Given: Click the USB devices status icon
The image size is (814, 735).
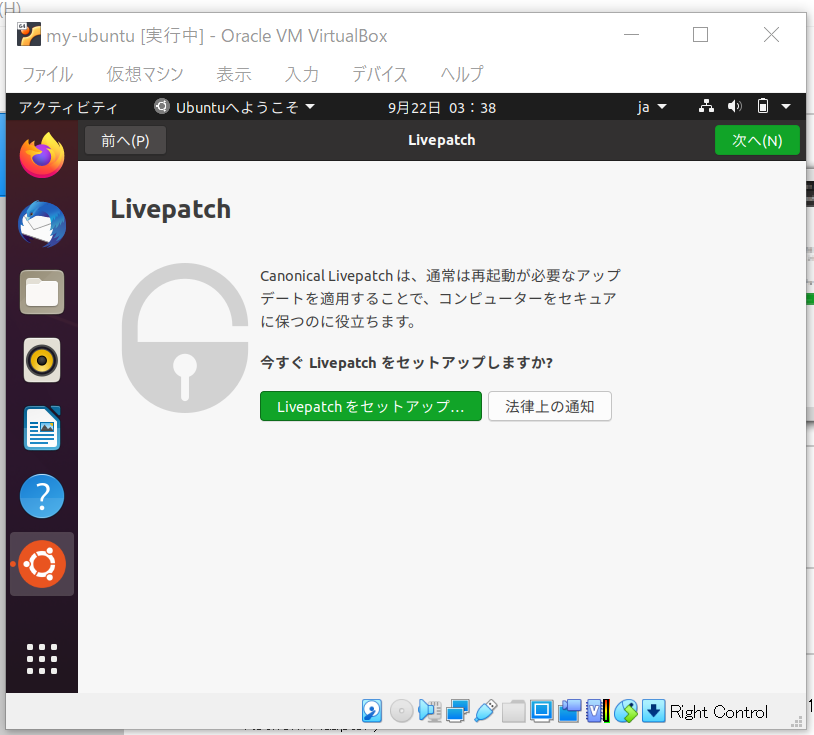Looking at the screenshot, I should pos(486,711).
